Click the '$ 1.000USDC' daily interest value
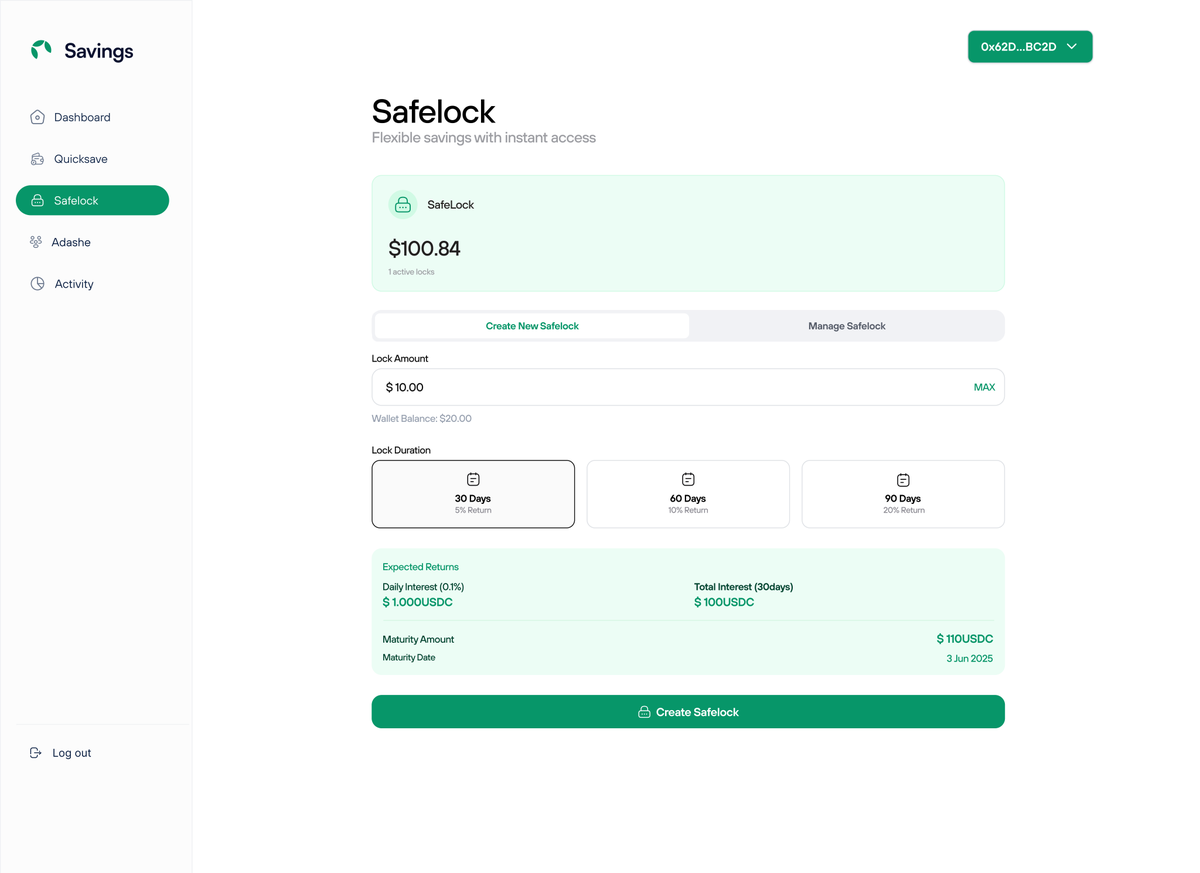 click(417, 603)
